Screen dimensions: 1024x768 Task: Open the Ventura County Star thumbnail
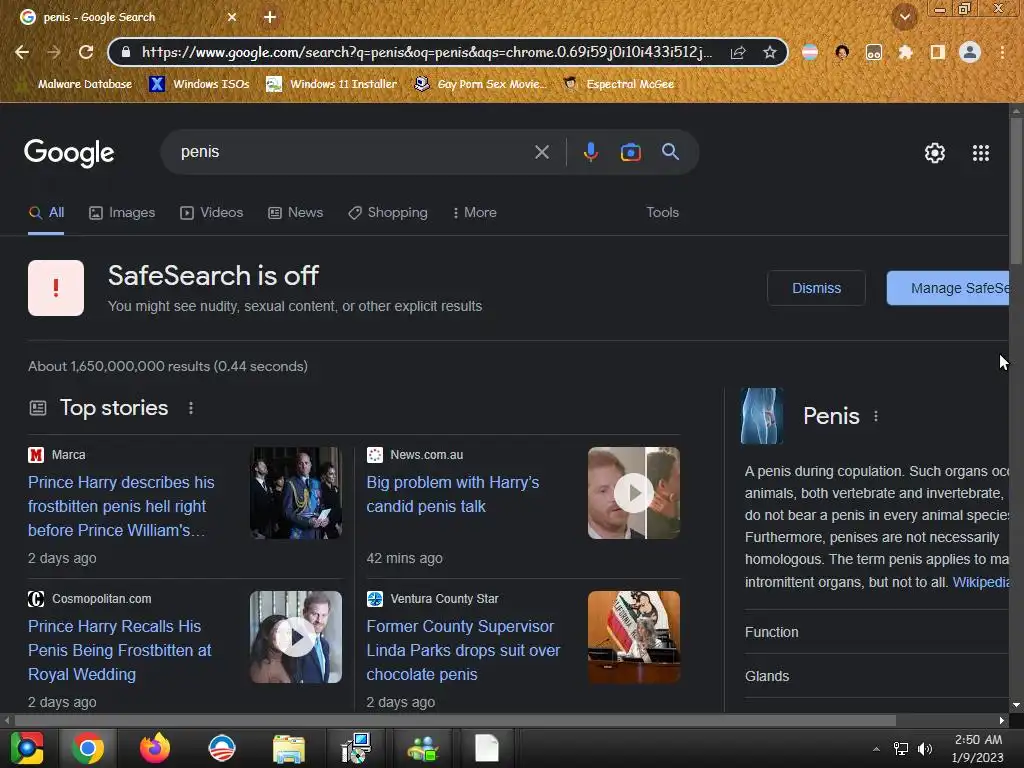[x=633, y=637]
